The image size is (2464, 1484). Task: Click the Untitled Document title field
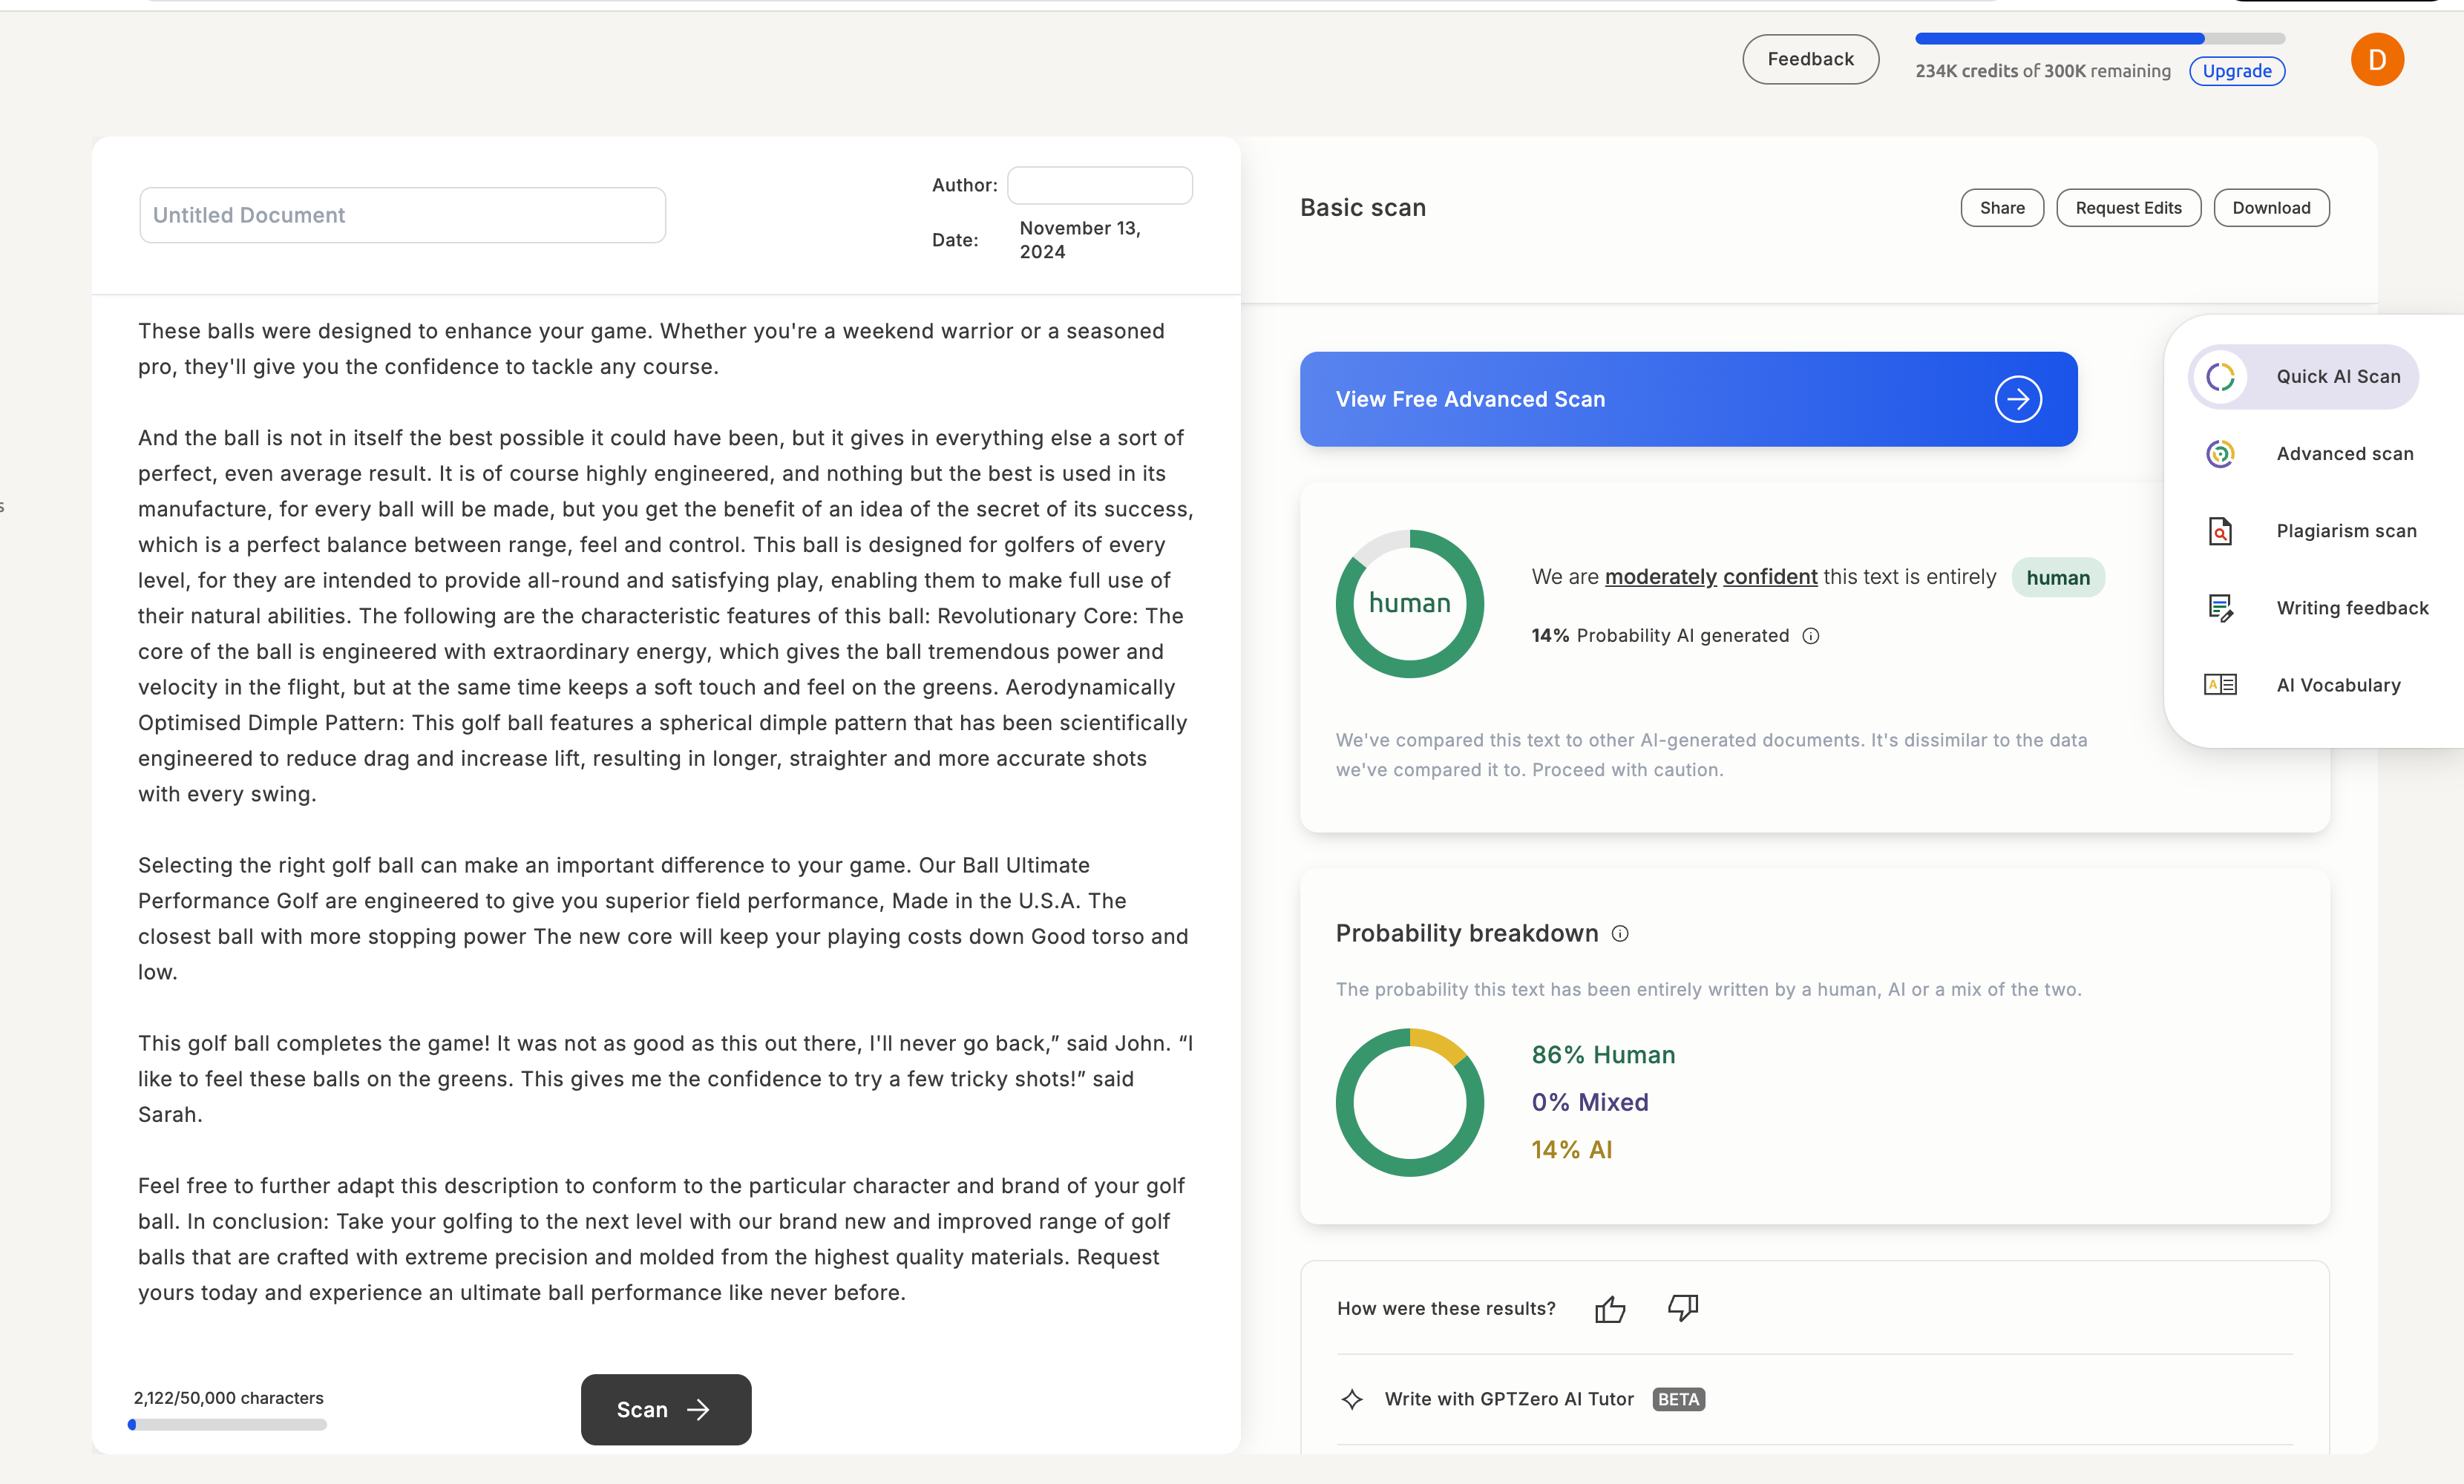point(402,215)
